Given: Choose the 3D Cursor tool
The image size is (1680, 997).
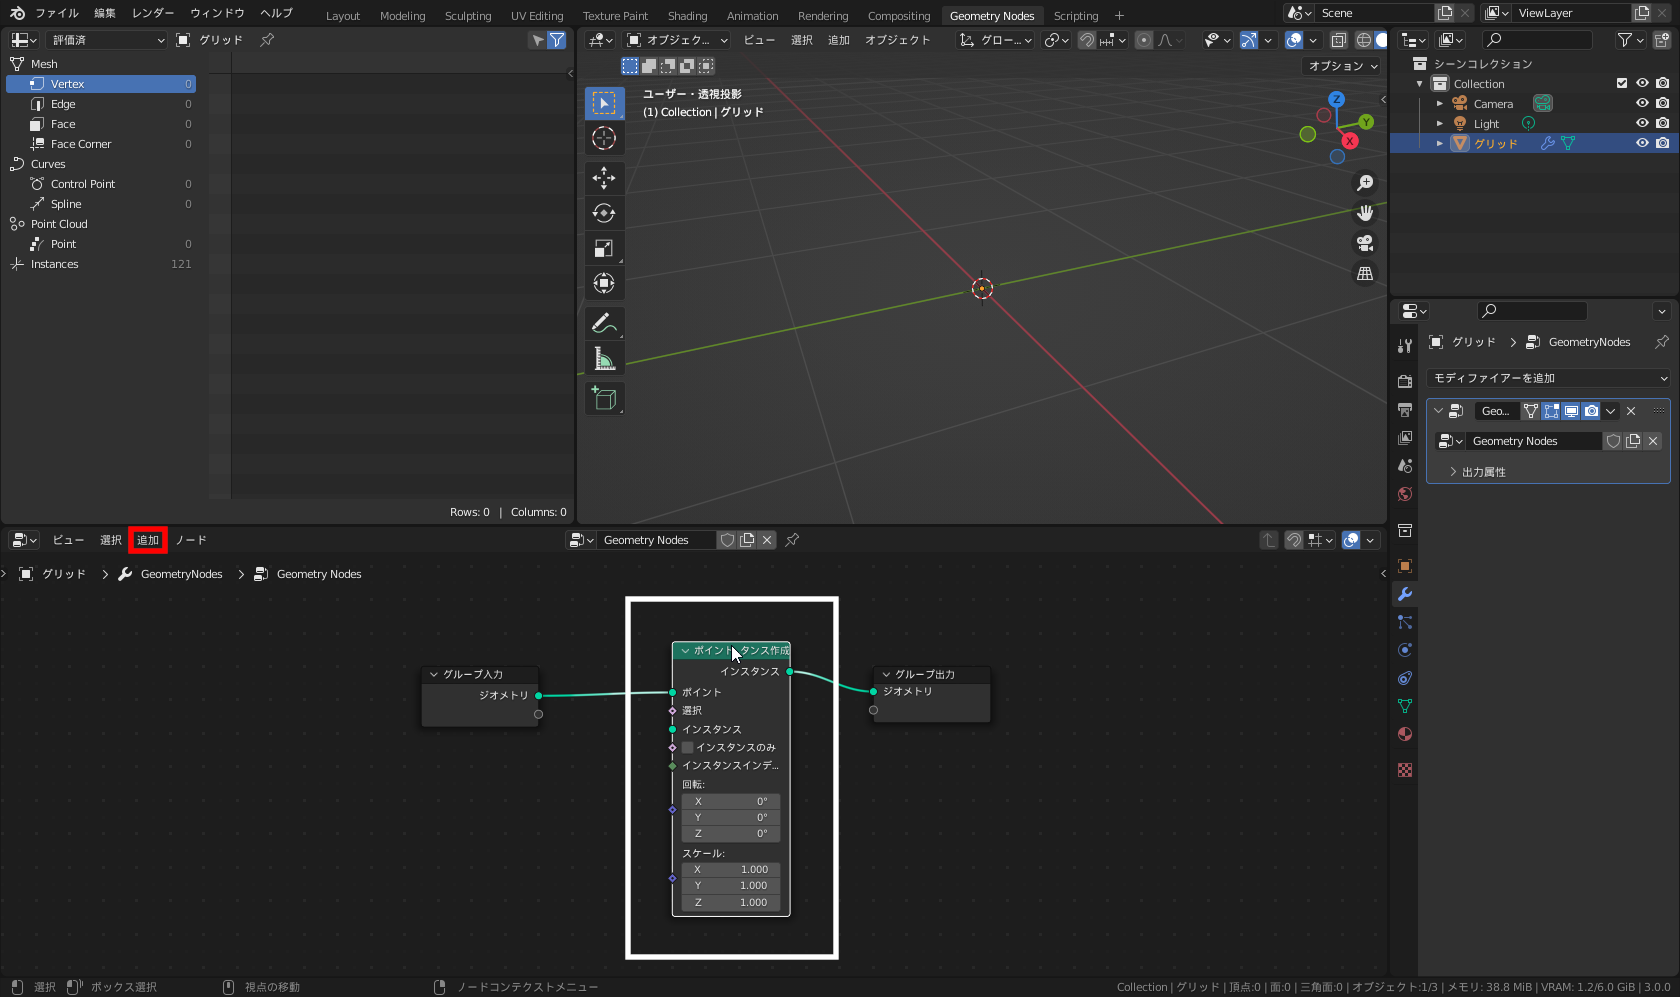Looking at the screenshot, I should click(604, 138).
